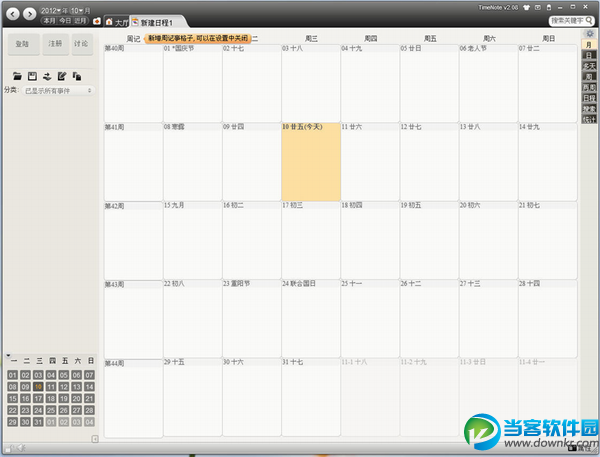Select the 新建日程1 tab
This screenshot has width=600, height=457.
pos(157,23)
